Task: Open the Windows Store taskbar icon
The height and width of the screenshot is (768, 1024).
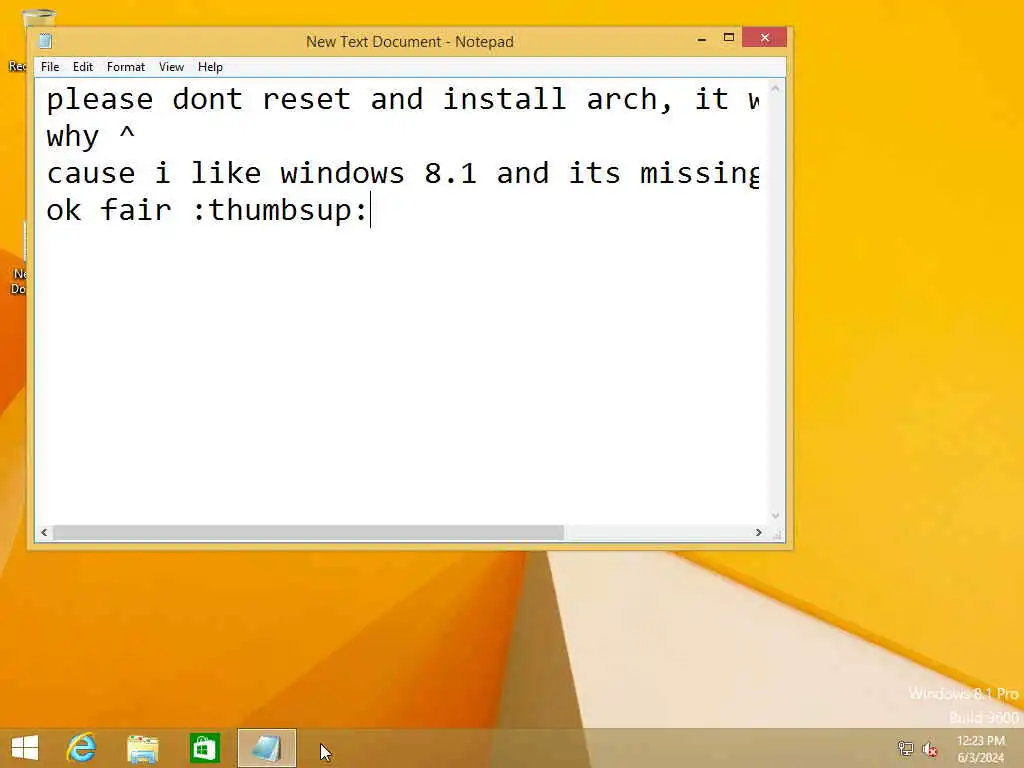Action: tap(204, 748)
